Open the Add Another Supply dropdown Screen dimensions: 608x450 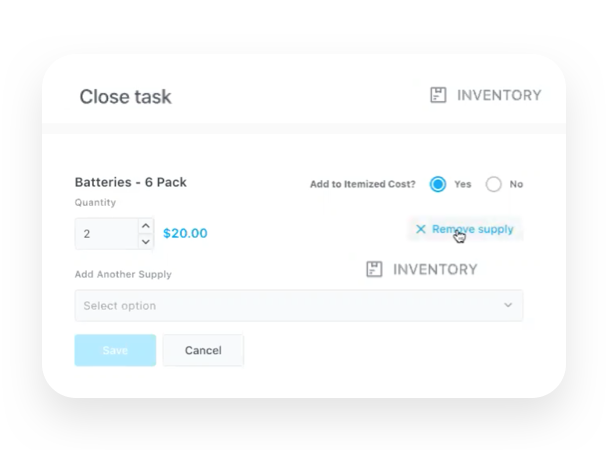299,305
